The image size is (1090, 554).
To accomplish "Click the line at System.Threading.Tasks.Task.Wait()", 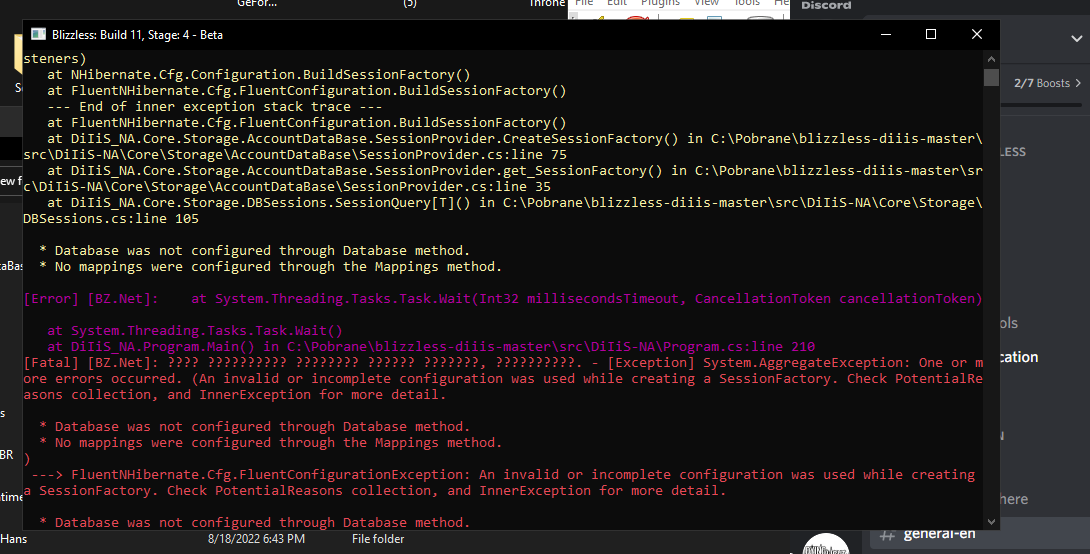I will tap(195, 331).
